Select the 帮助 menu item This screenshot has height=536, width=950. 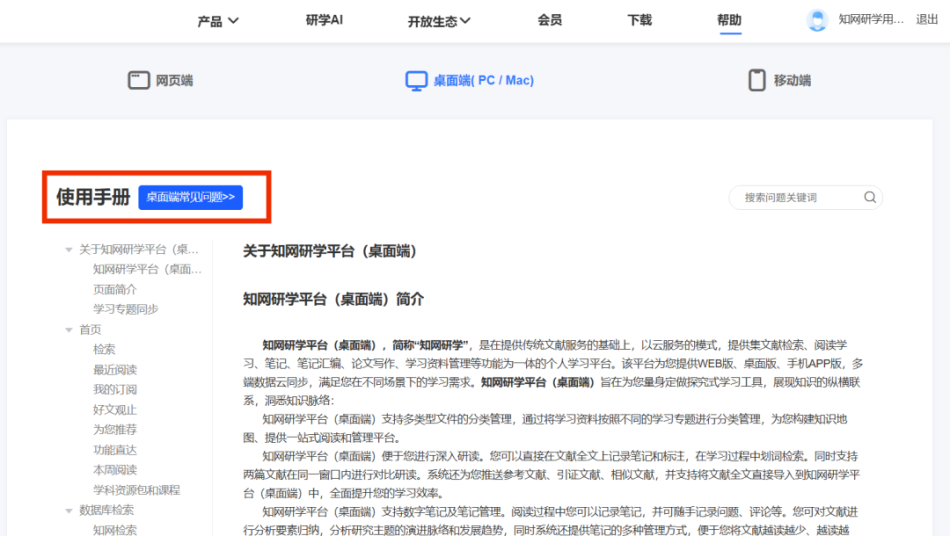(729, 20)
